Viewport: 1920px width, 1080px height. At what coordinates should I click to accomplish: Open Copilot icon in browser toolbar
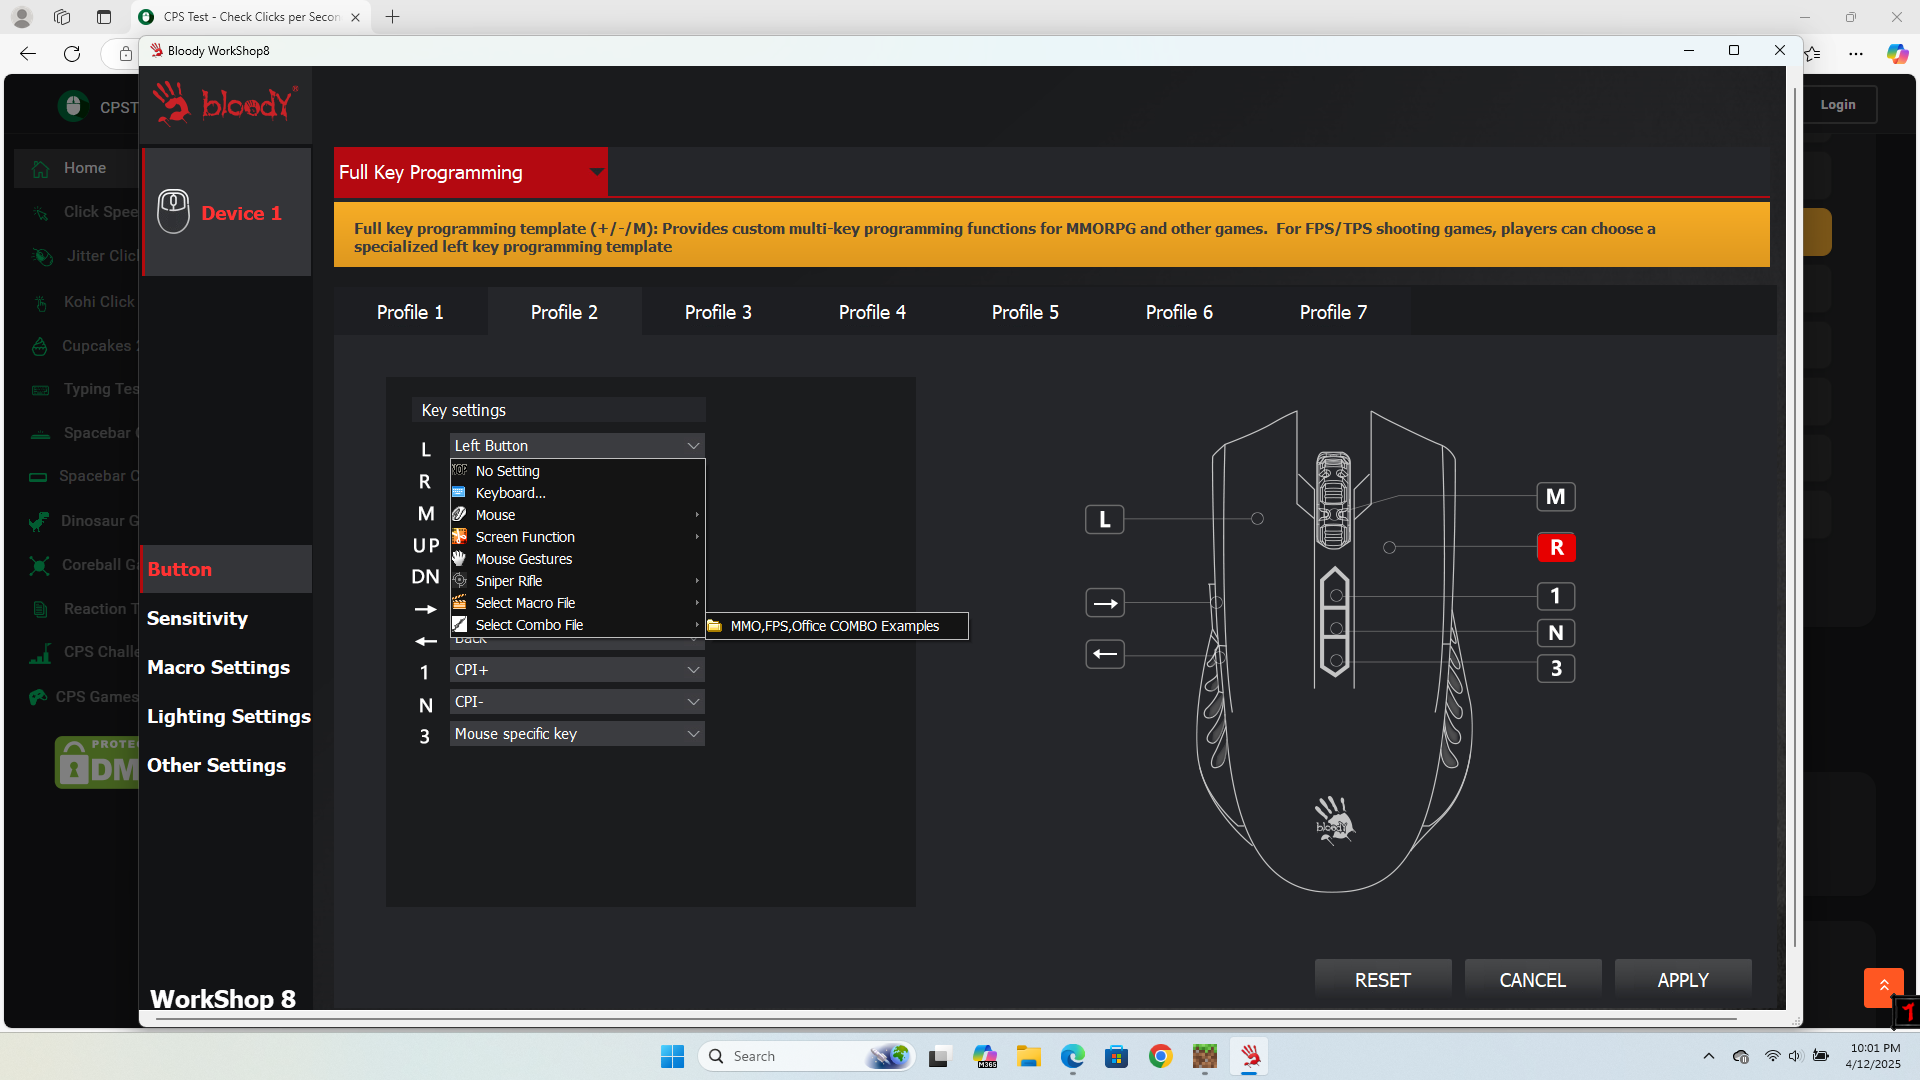1897,54
